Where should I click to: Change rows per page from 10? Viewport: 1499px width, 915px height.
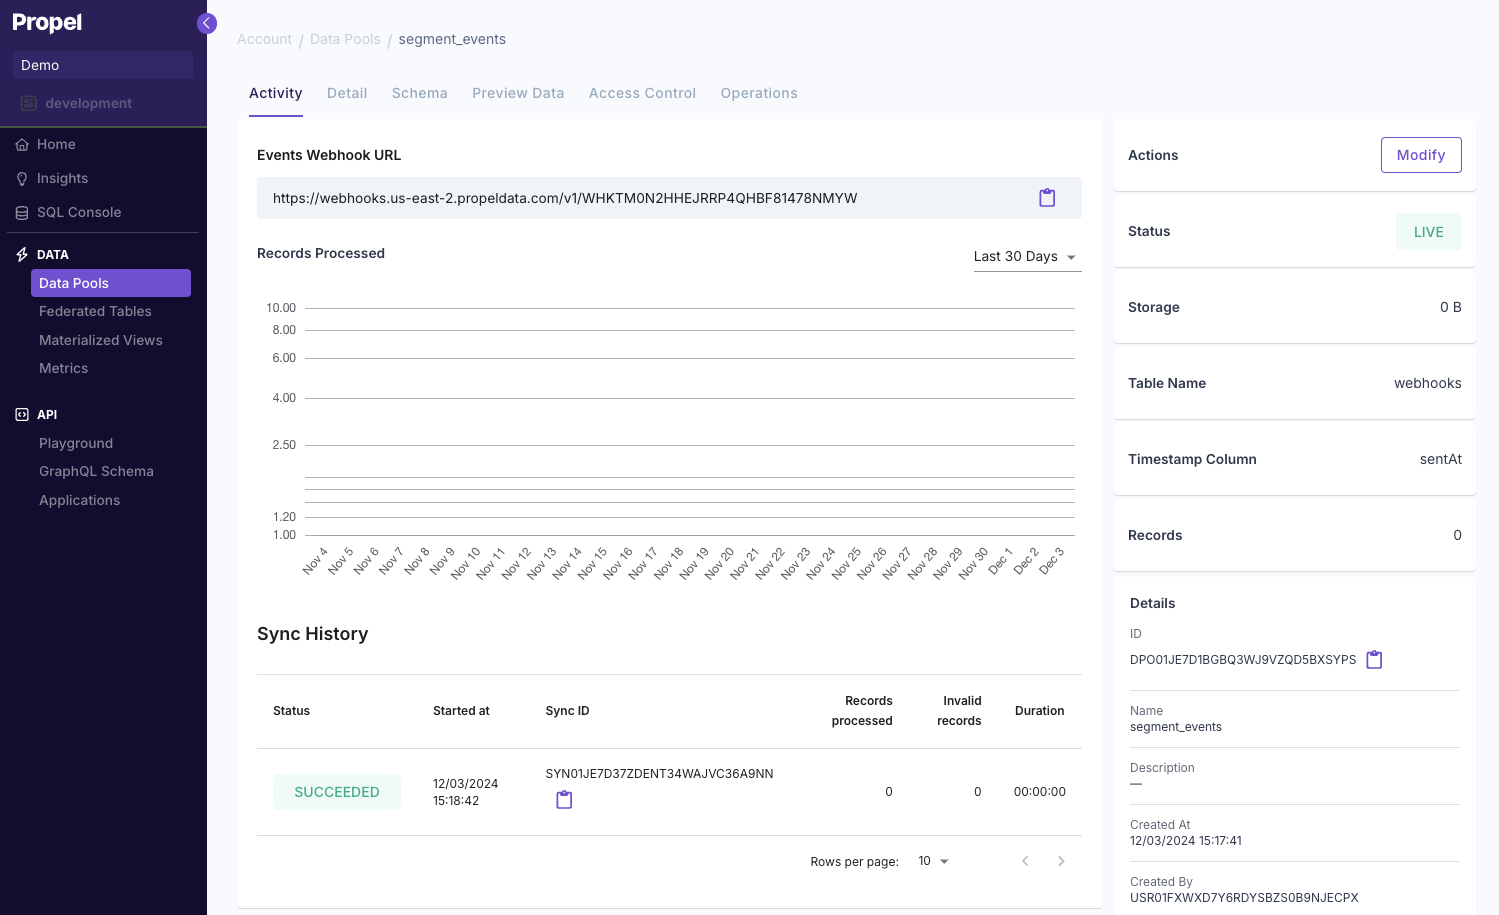click(x=932, y=860)
